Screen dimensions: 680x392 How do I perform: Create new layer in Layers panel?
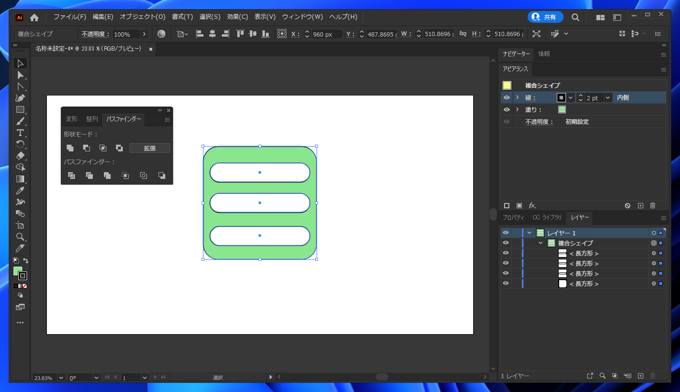pyautogui.click(x=641, y=376)
